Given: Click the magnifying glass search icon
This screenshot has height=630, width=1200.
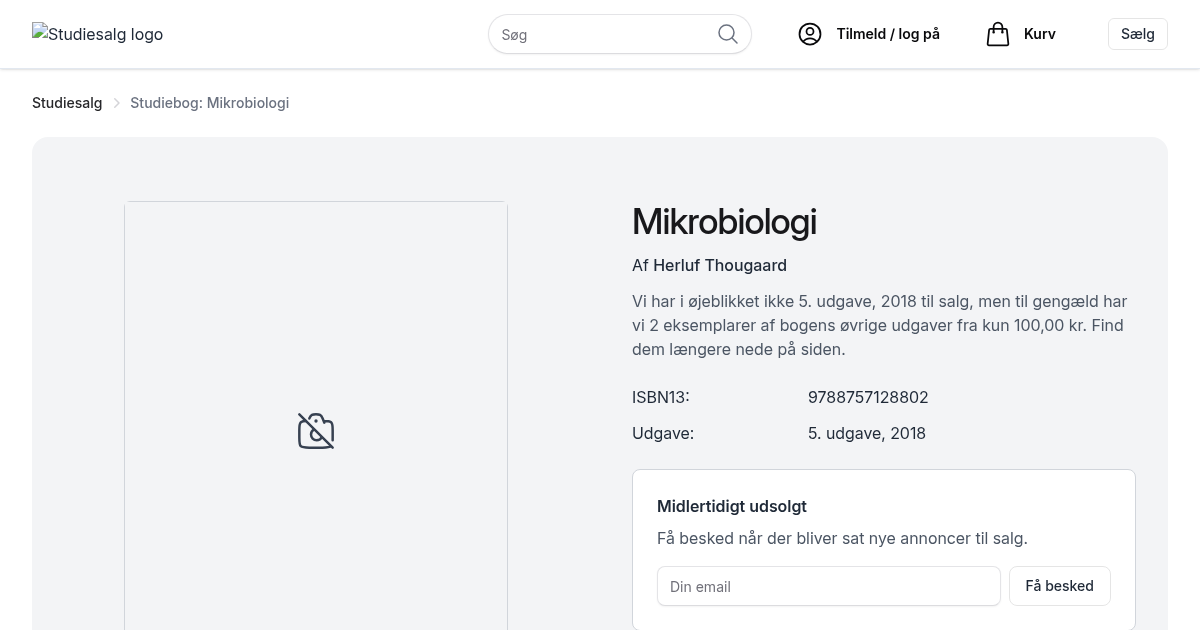Looking at the screenshot, I should [x=728, y=34].
